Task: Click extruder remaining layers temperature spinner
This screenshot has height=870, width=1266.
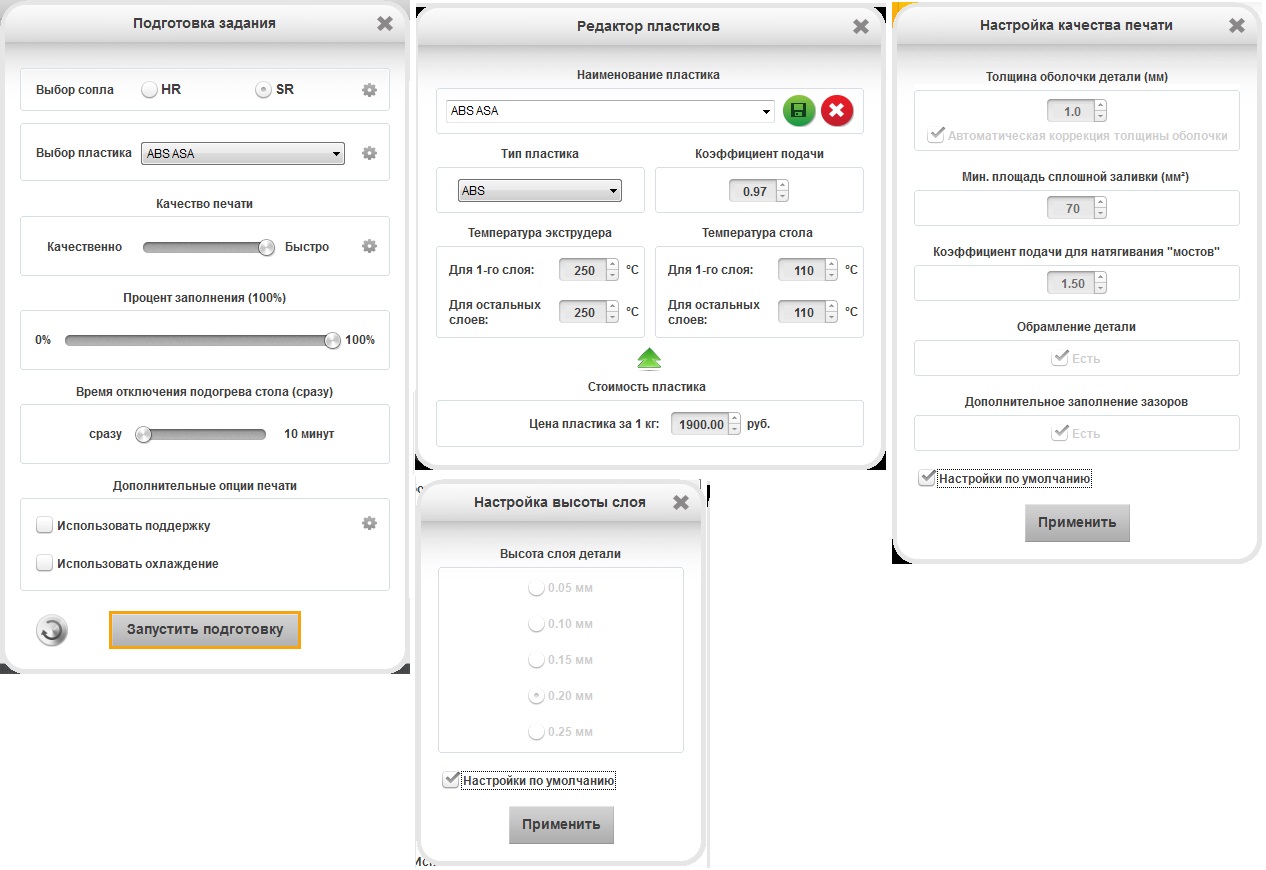Action: click(588, 312)
